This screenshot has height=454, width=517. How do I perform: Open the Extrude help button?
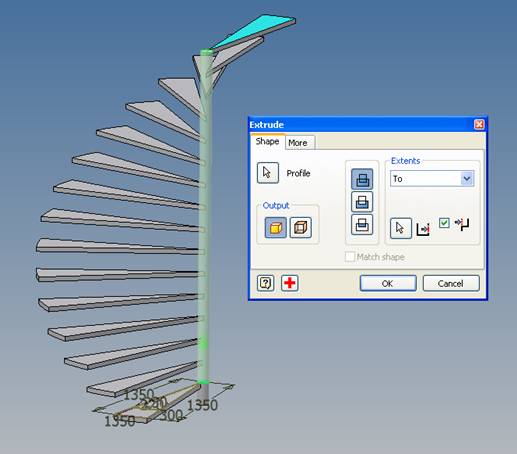[x=265, y=283]
